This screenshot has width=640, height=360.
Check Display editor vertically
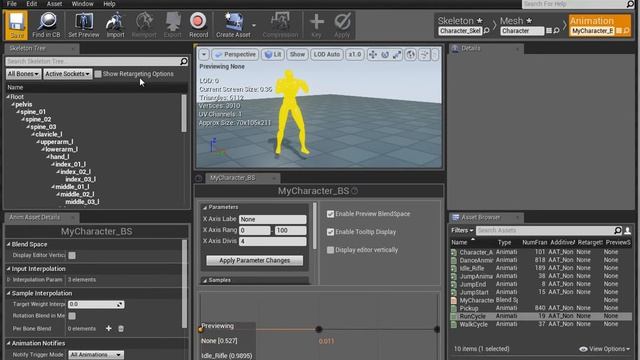[330, 250]
